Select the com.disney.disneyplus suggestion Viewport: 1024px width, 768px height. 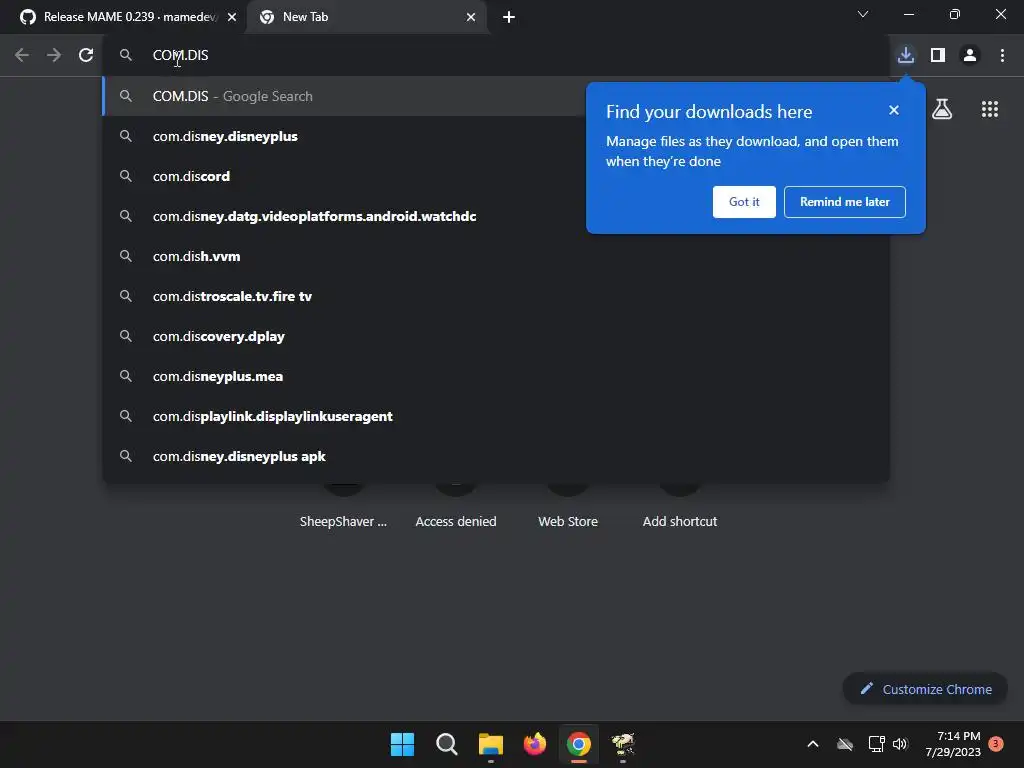point(496,136)
